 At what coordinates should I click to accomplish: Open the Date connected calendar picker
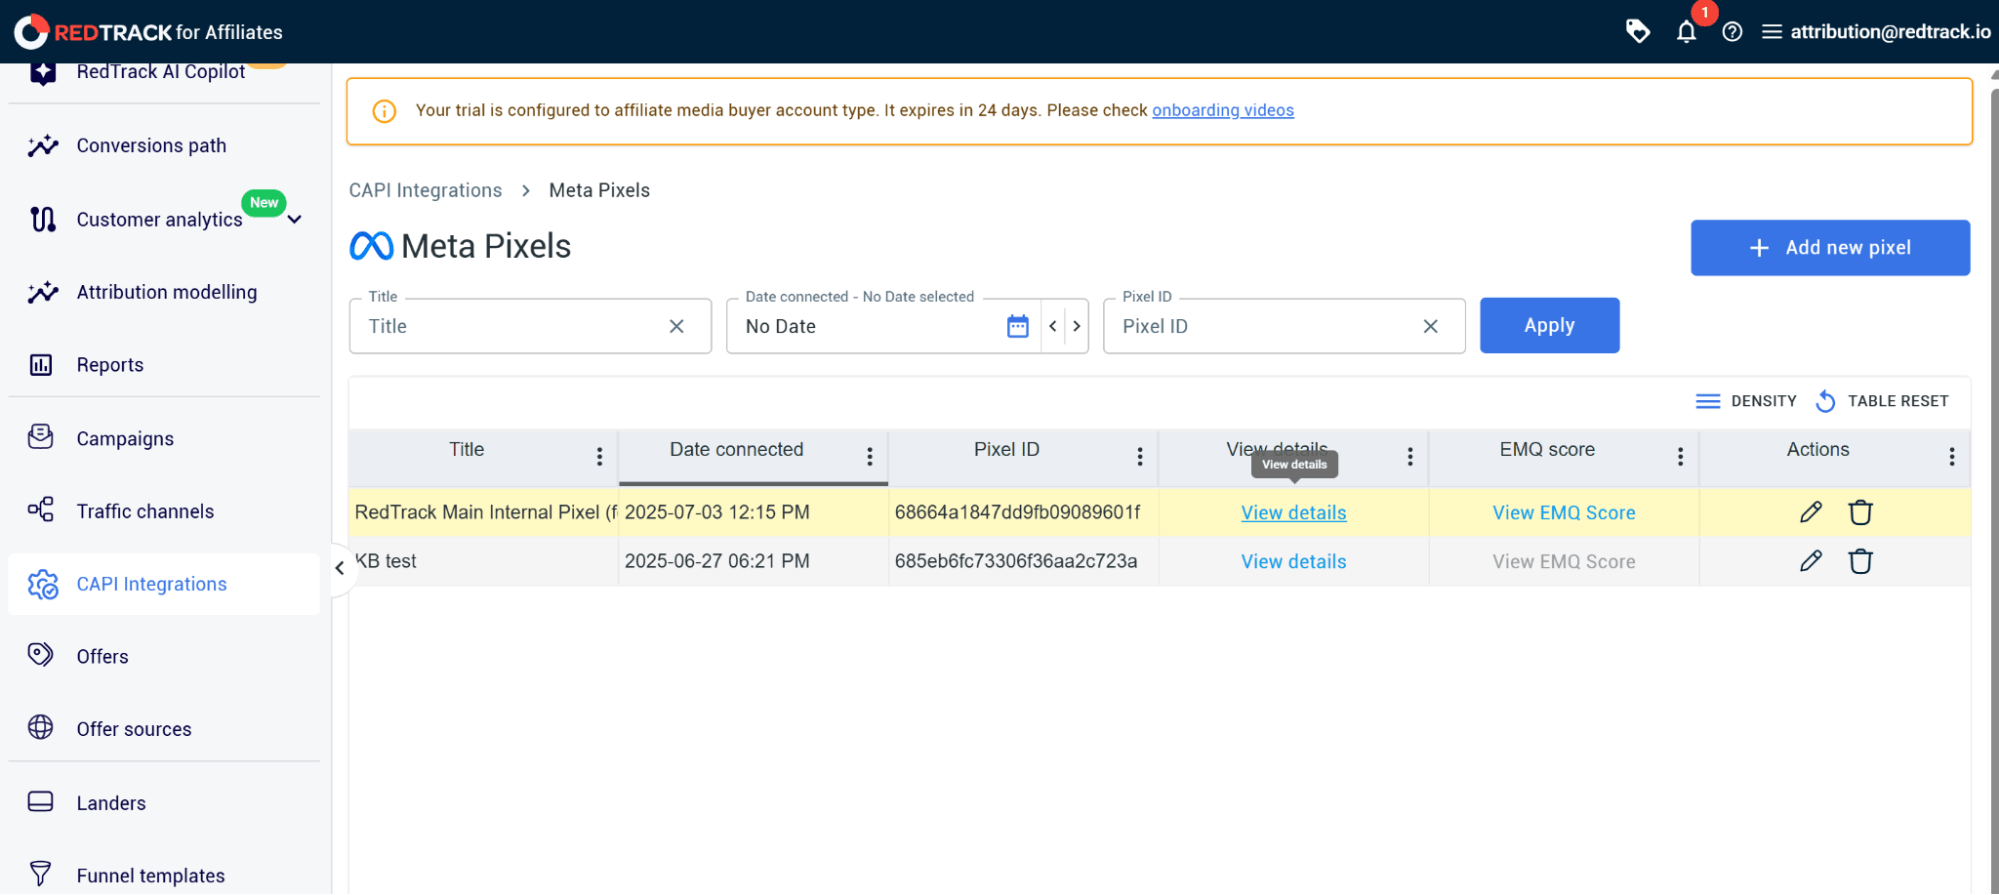pyautogui.click(x=1018, y=326)
